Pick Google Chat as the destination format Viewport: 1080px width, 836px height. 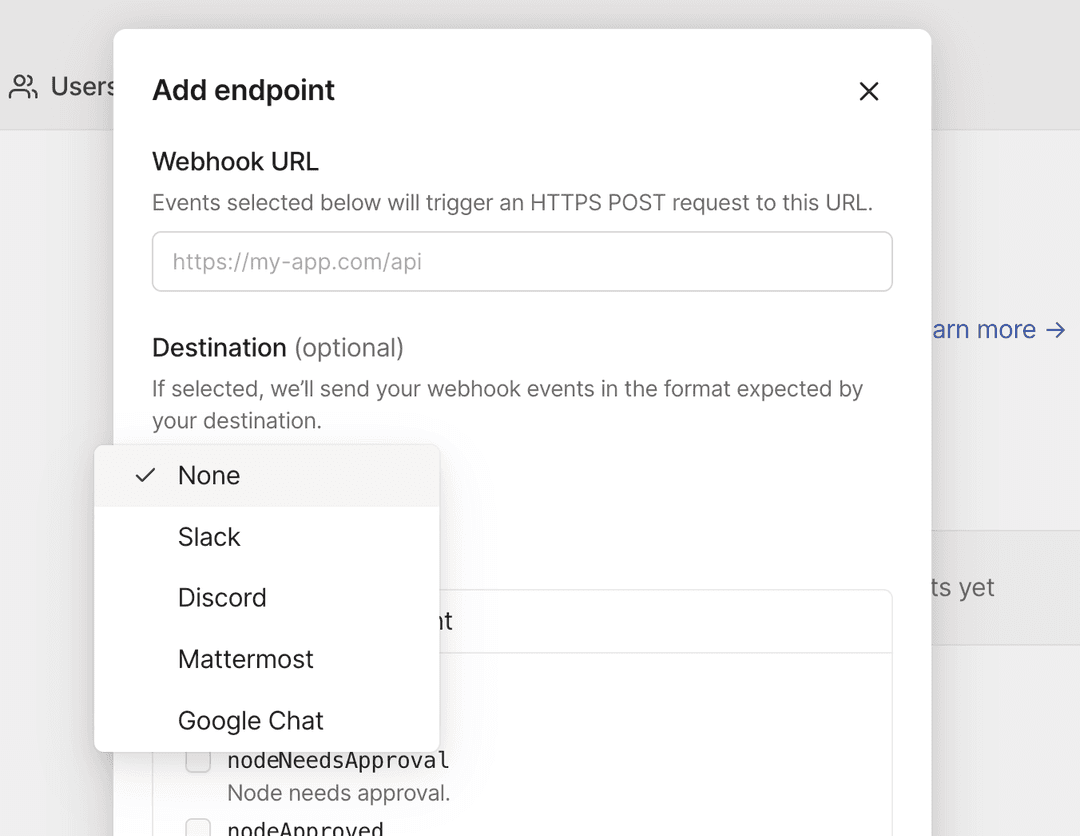point(250,720)
